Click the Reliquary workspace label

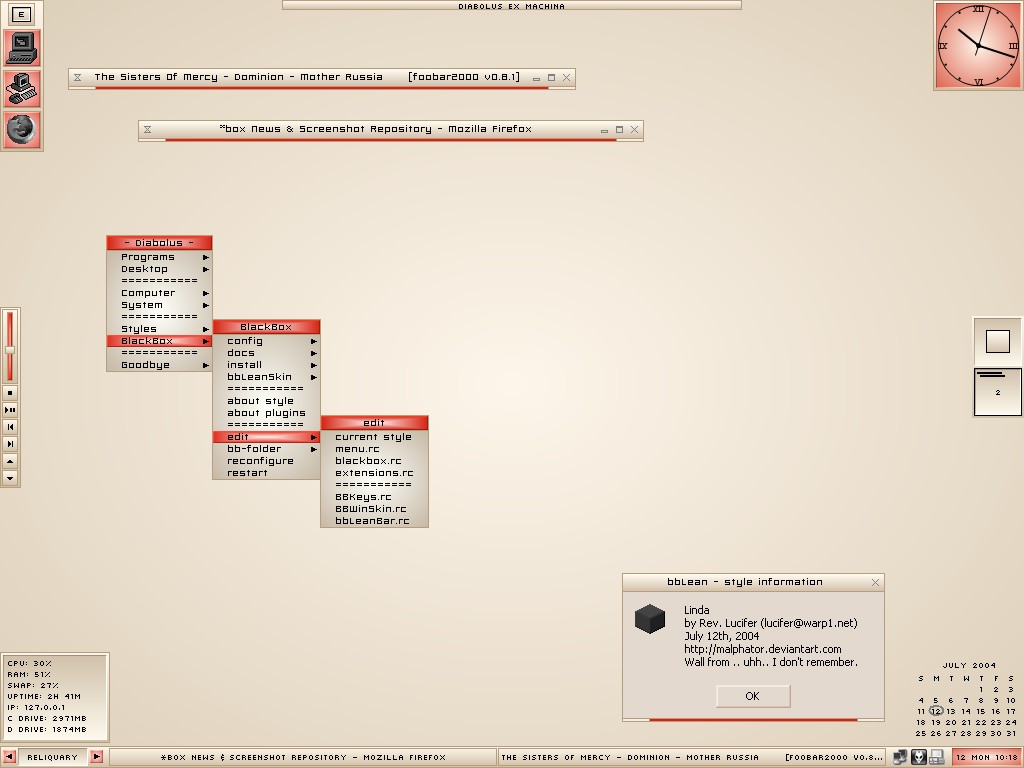click(53, 757)
